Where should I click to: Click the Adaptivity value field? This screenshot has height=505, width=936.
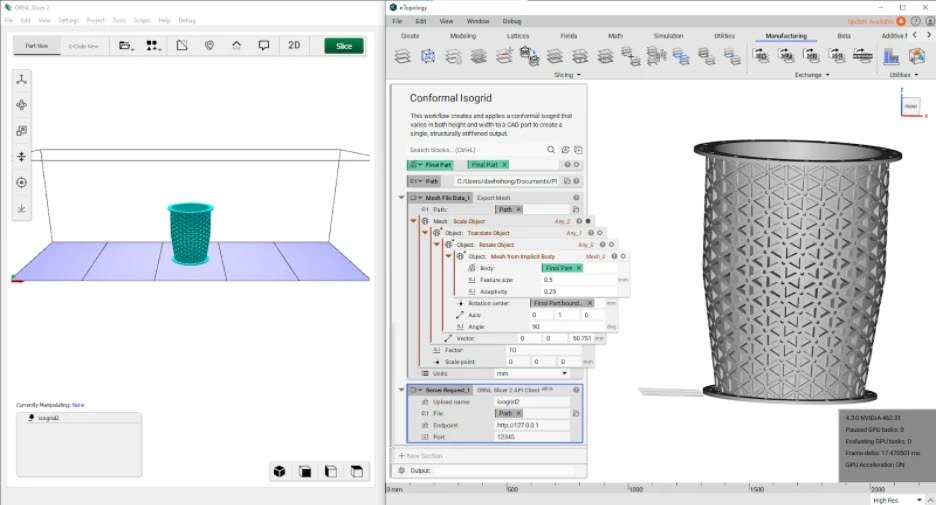point(579,291)
